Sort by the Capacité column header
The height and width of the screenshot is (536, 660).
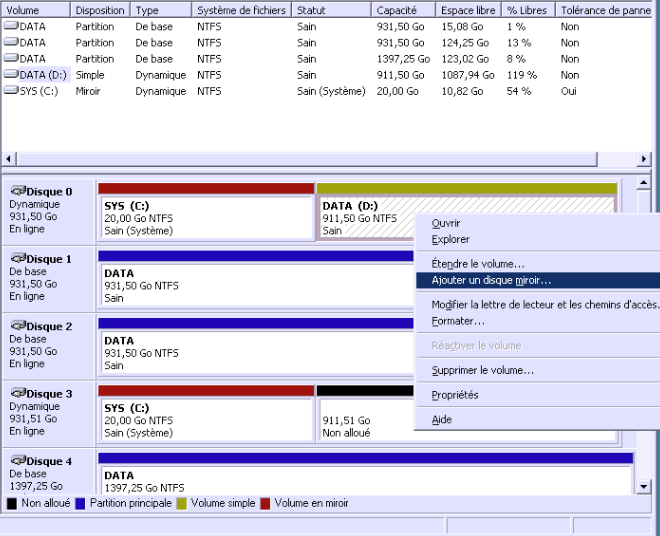[404, 10]
